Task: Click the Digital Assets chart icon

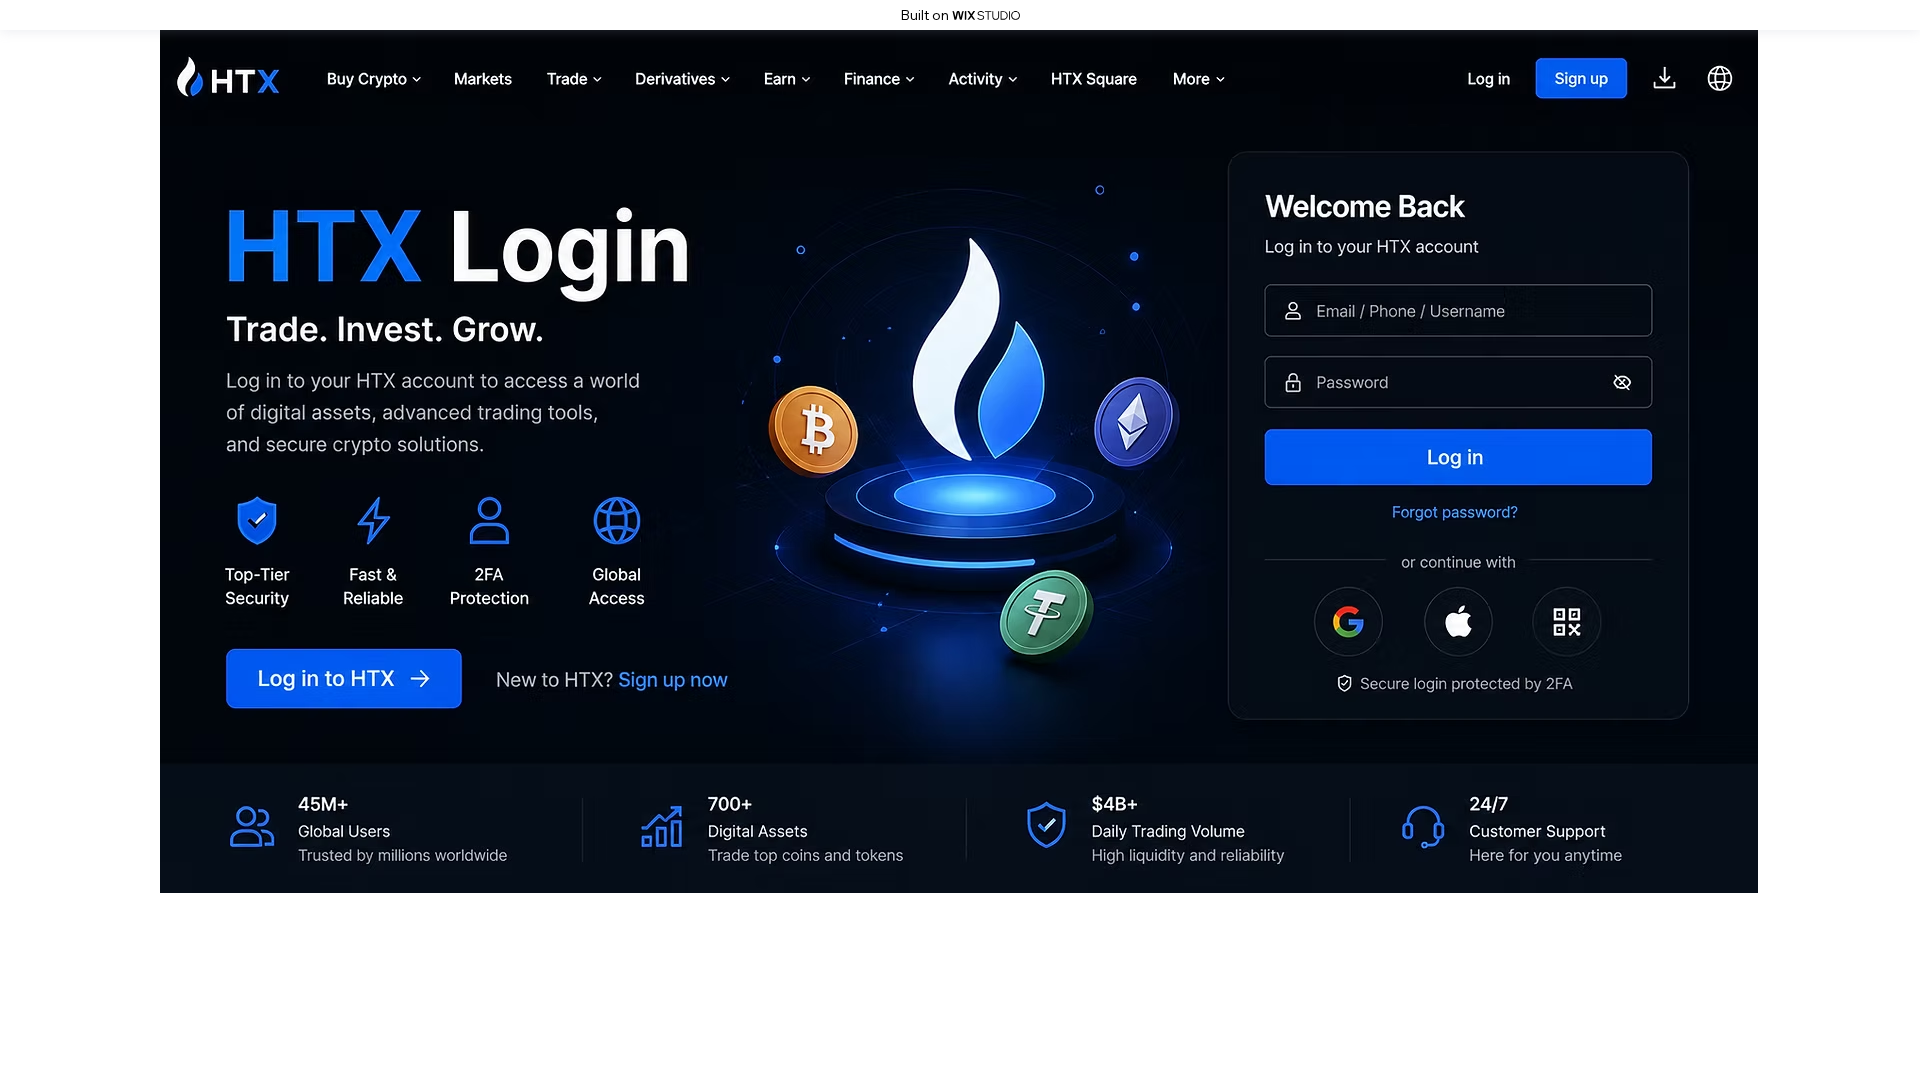Action: click(x=662, y=827)
